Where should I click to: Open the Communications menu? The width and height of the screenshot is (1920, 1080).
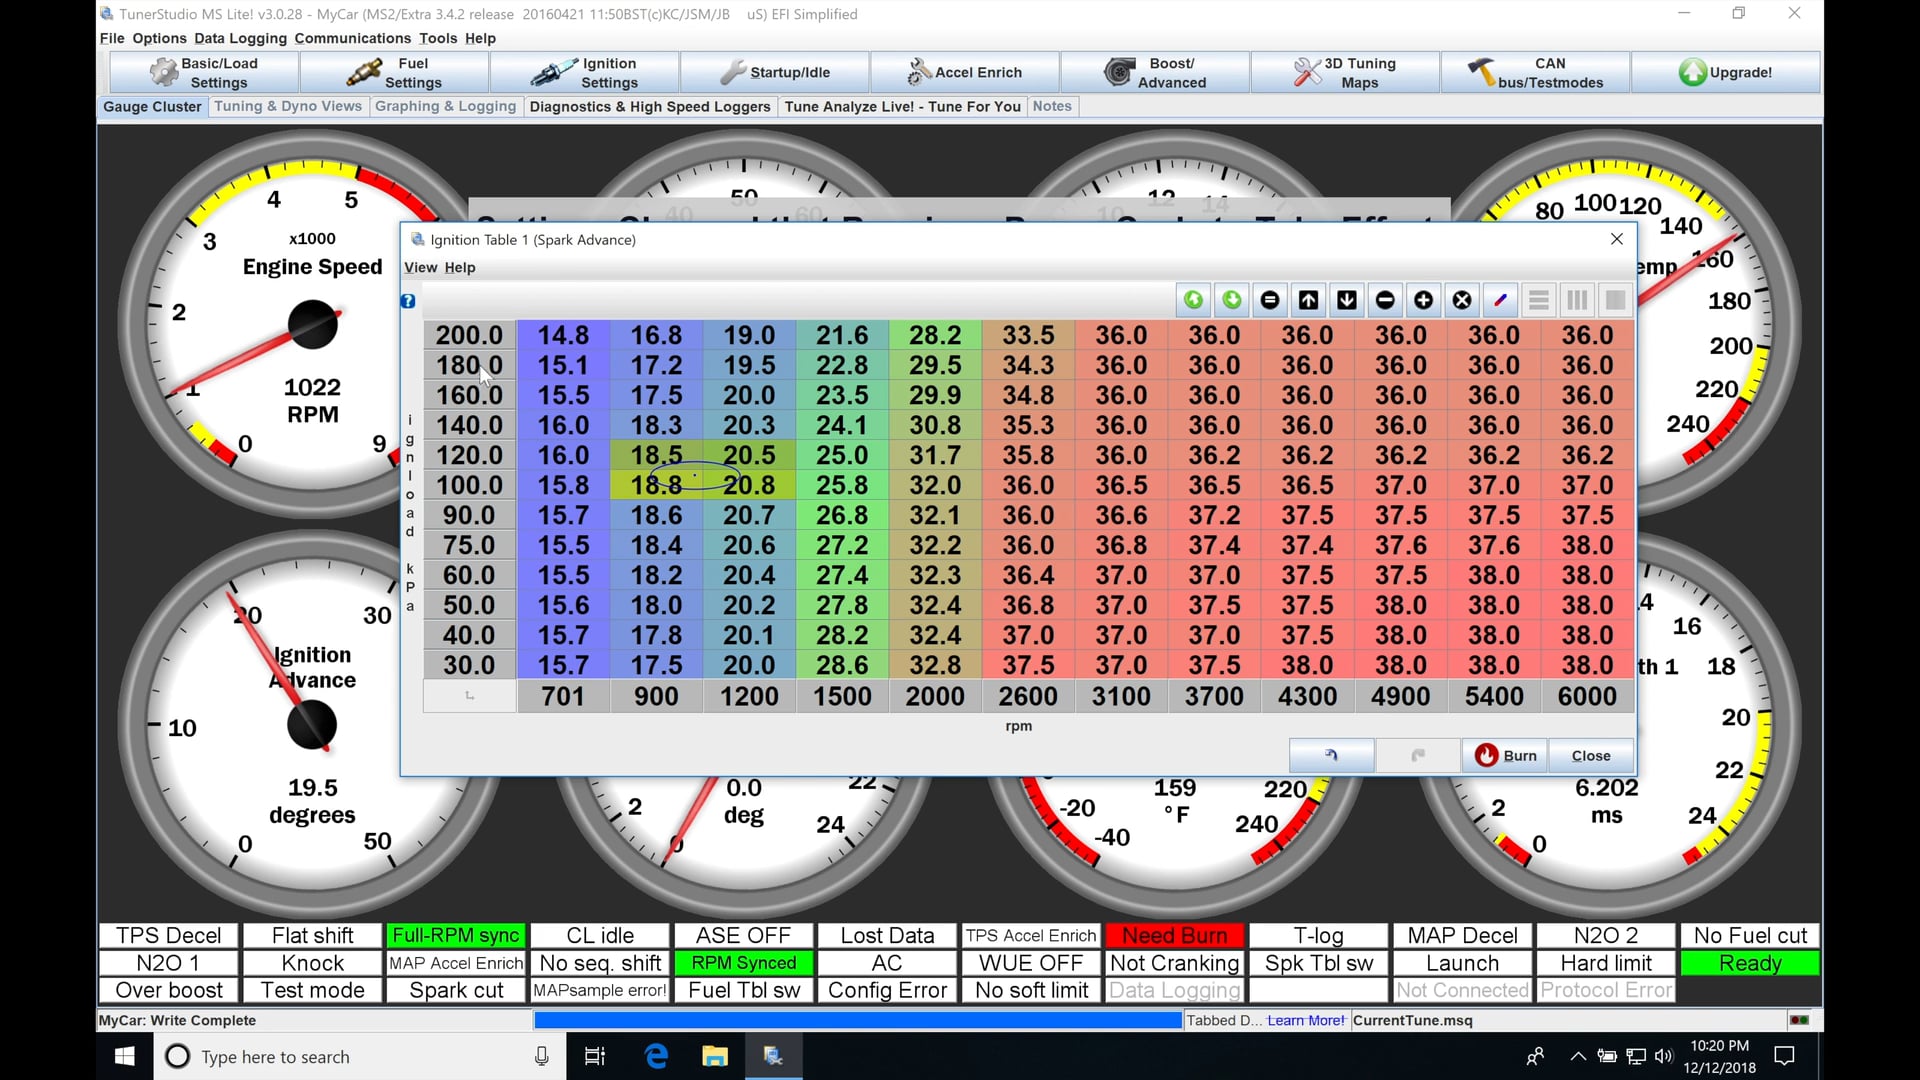pos(352,38)
